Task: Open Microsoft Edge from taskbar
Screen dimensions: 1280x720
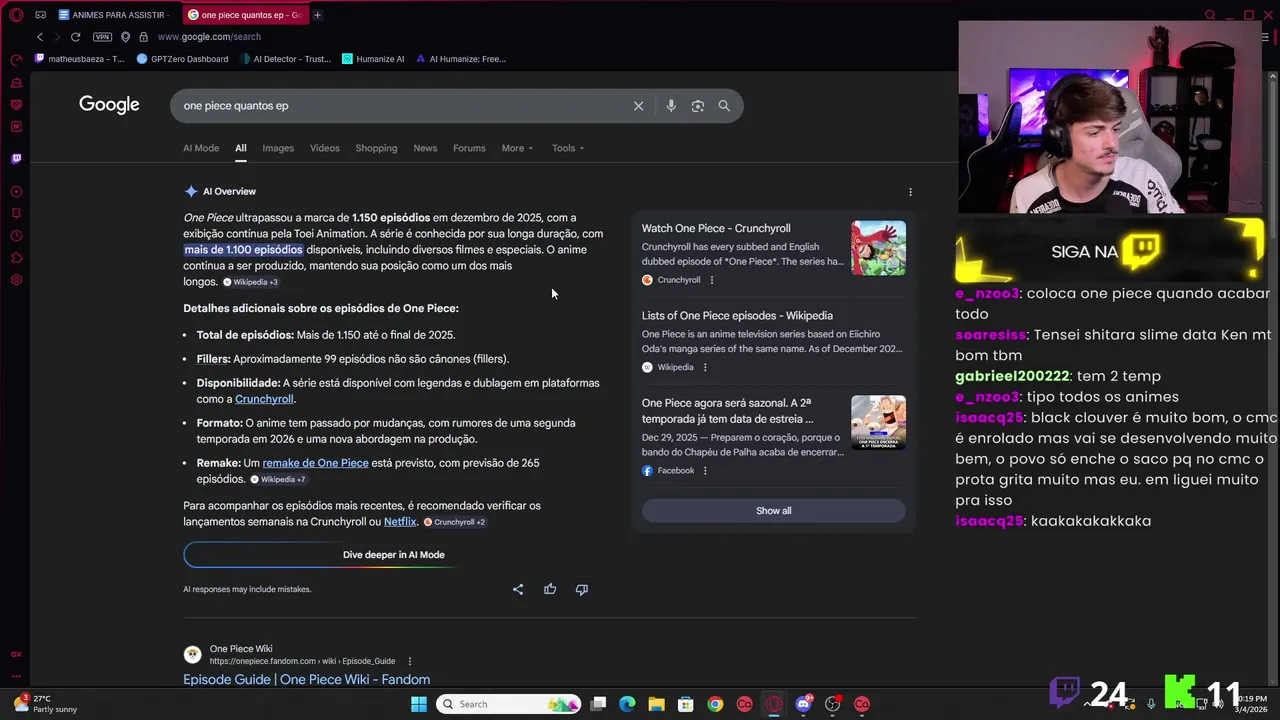Action: click(627, 704)
